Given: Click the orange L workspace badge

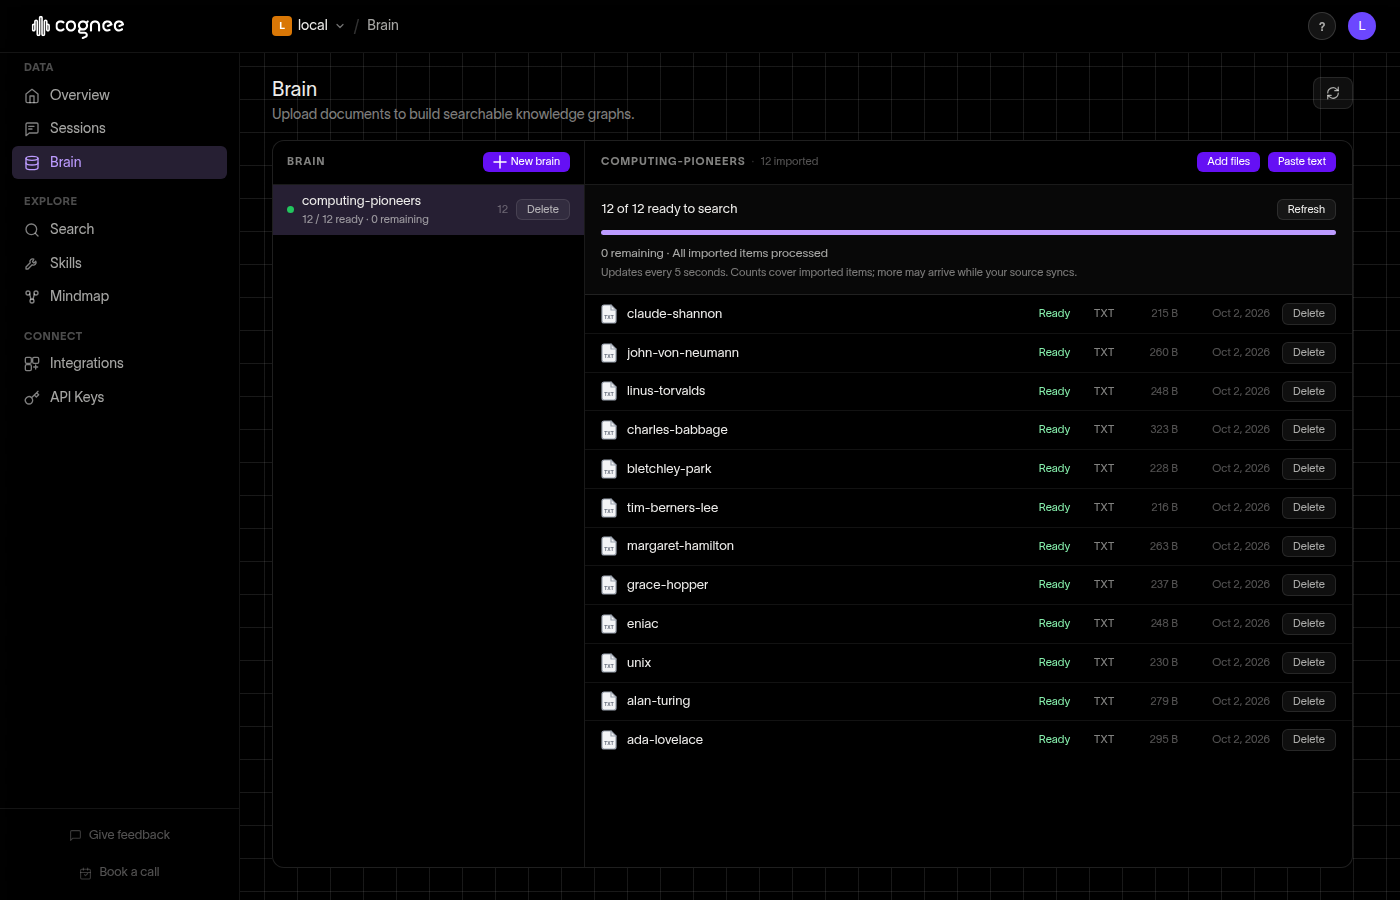Looking at the screenshot, I should (282, 26).
